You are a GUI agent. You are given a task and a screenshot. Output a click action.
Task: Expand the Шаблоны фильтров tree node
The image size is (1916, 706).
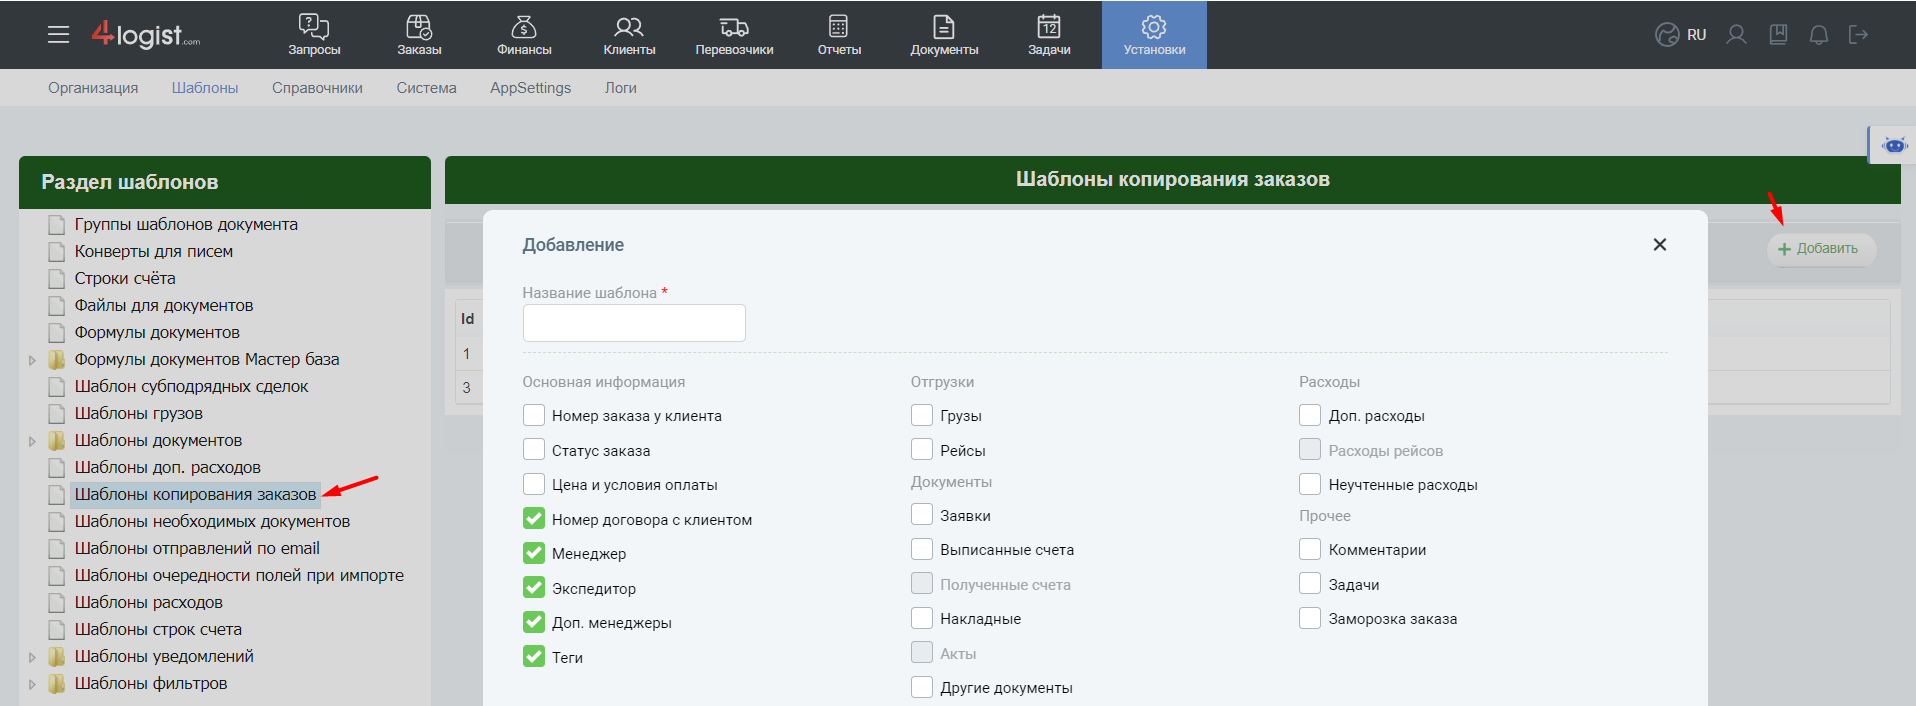click(x=32, y=684)
